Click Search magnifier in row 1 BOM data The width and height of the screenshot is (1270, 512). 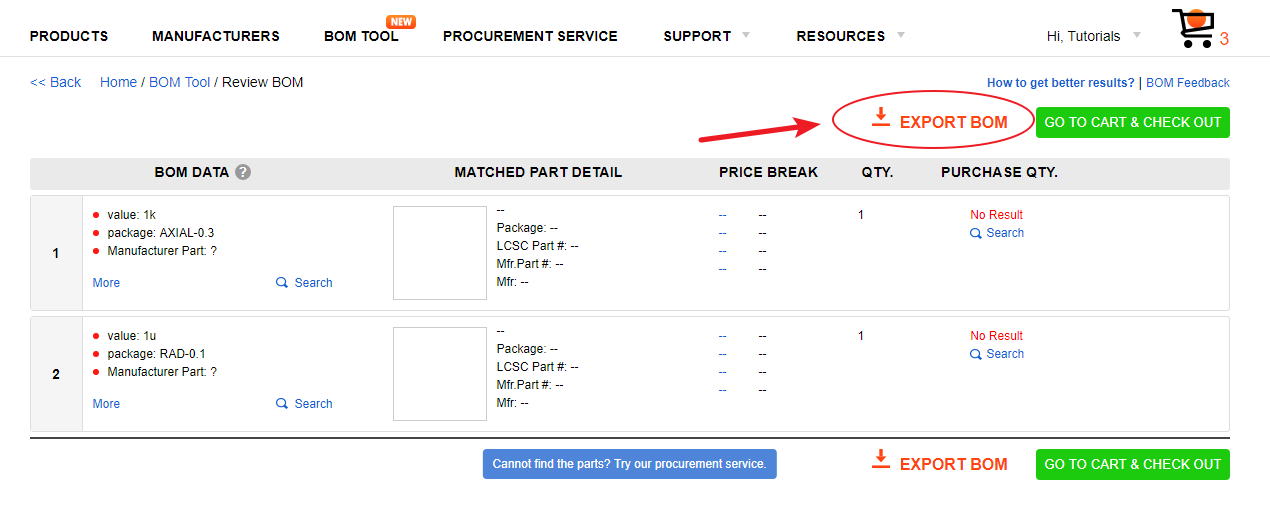point(282,283)
